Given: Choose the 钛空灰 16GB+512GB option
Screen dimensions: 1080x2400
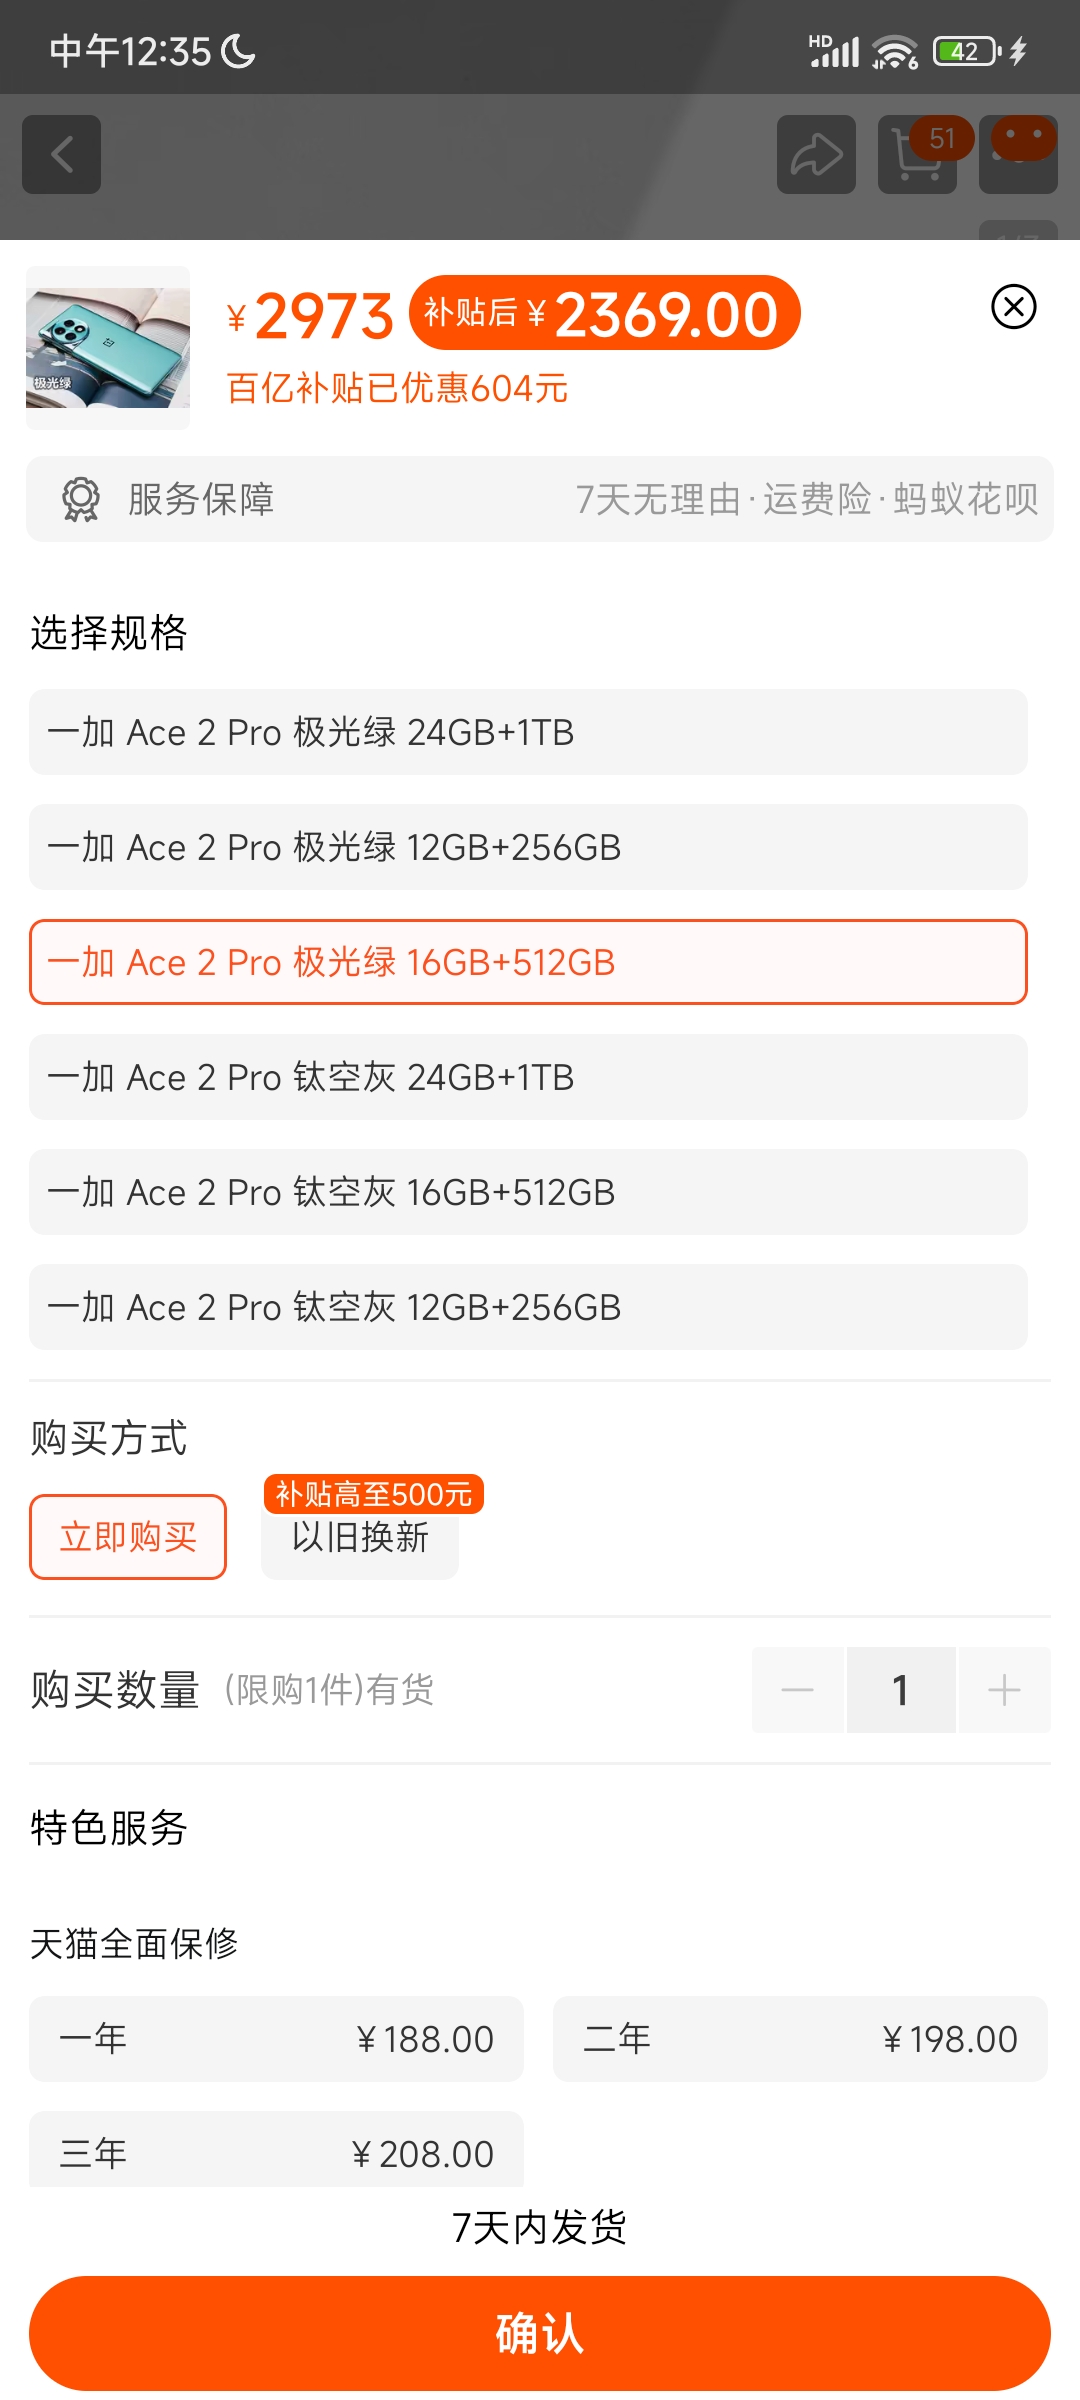Looking at the screenshot, I should coord(529,1192).
